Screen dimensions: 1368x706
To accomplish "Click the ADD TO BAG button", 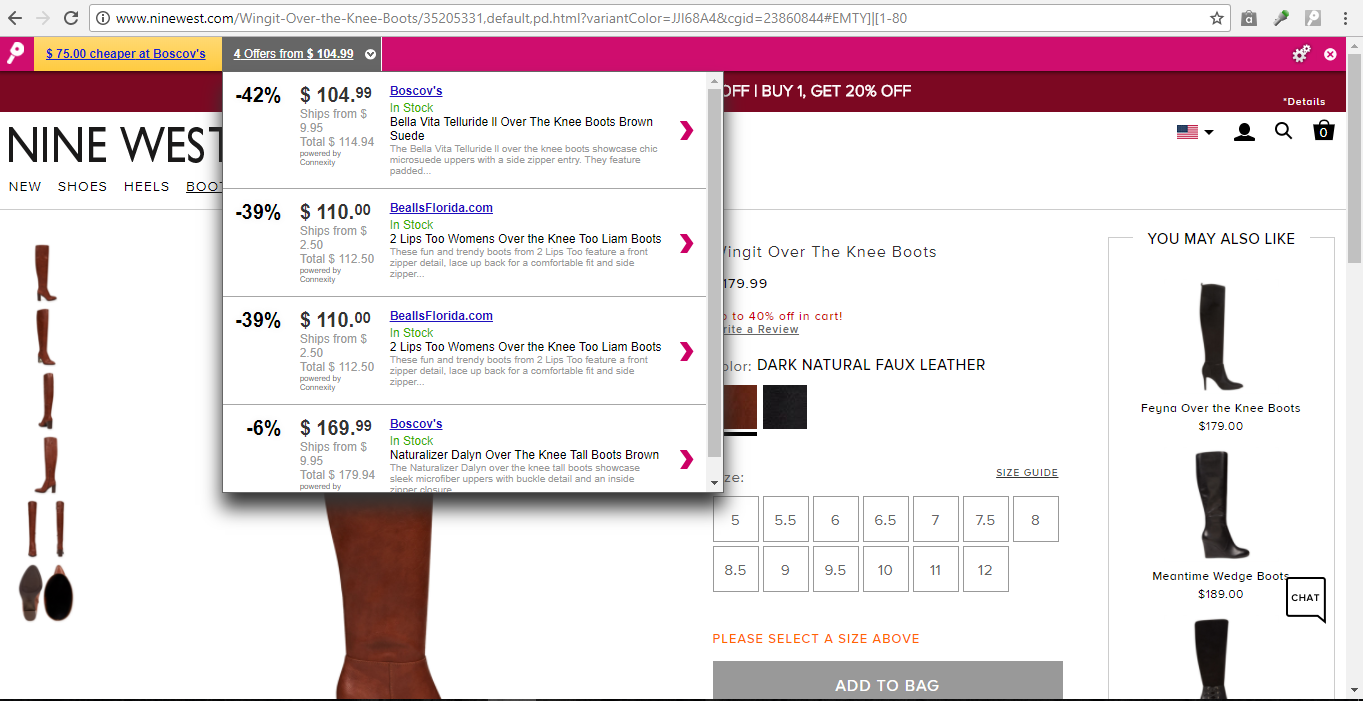I will 887,685.
